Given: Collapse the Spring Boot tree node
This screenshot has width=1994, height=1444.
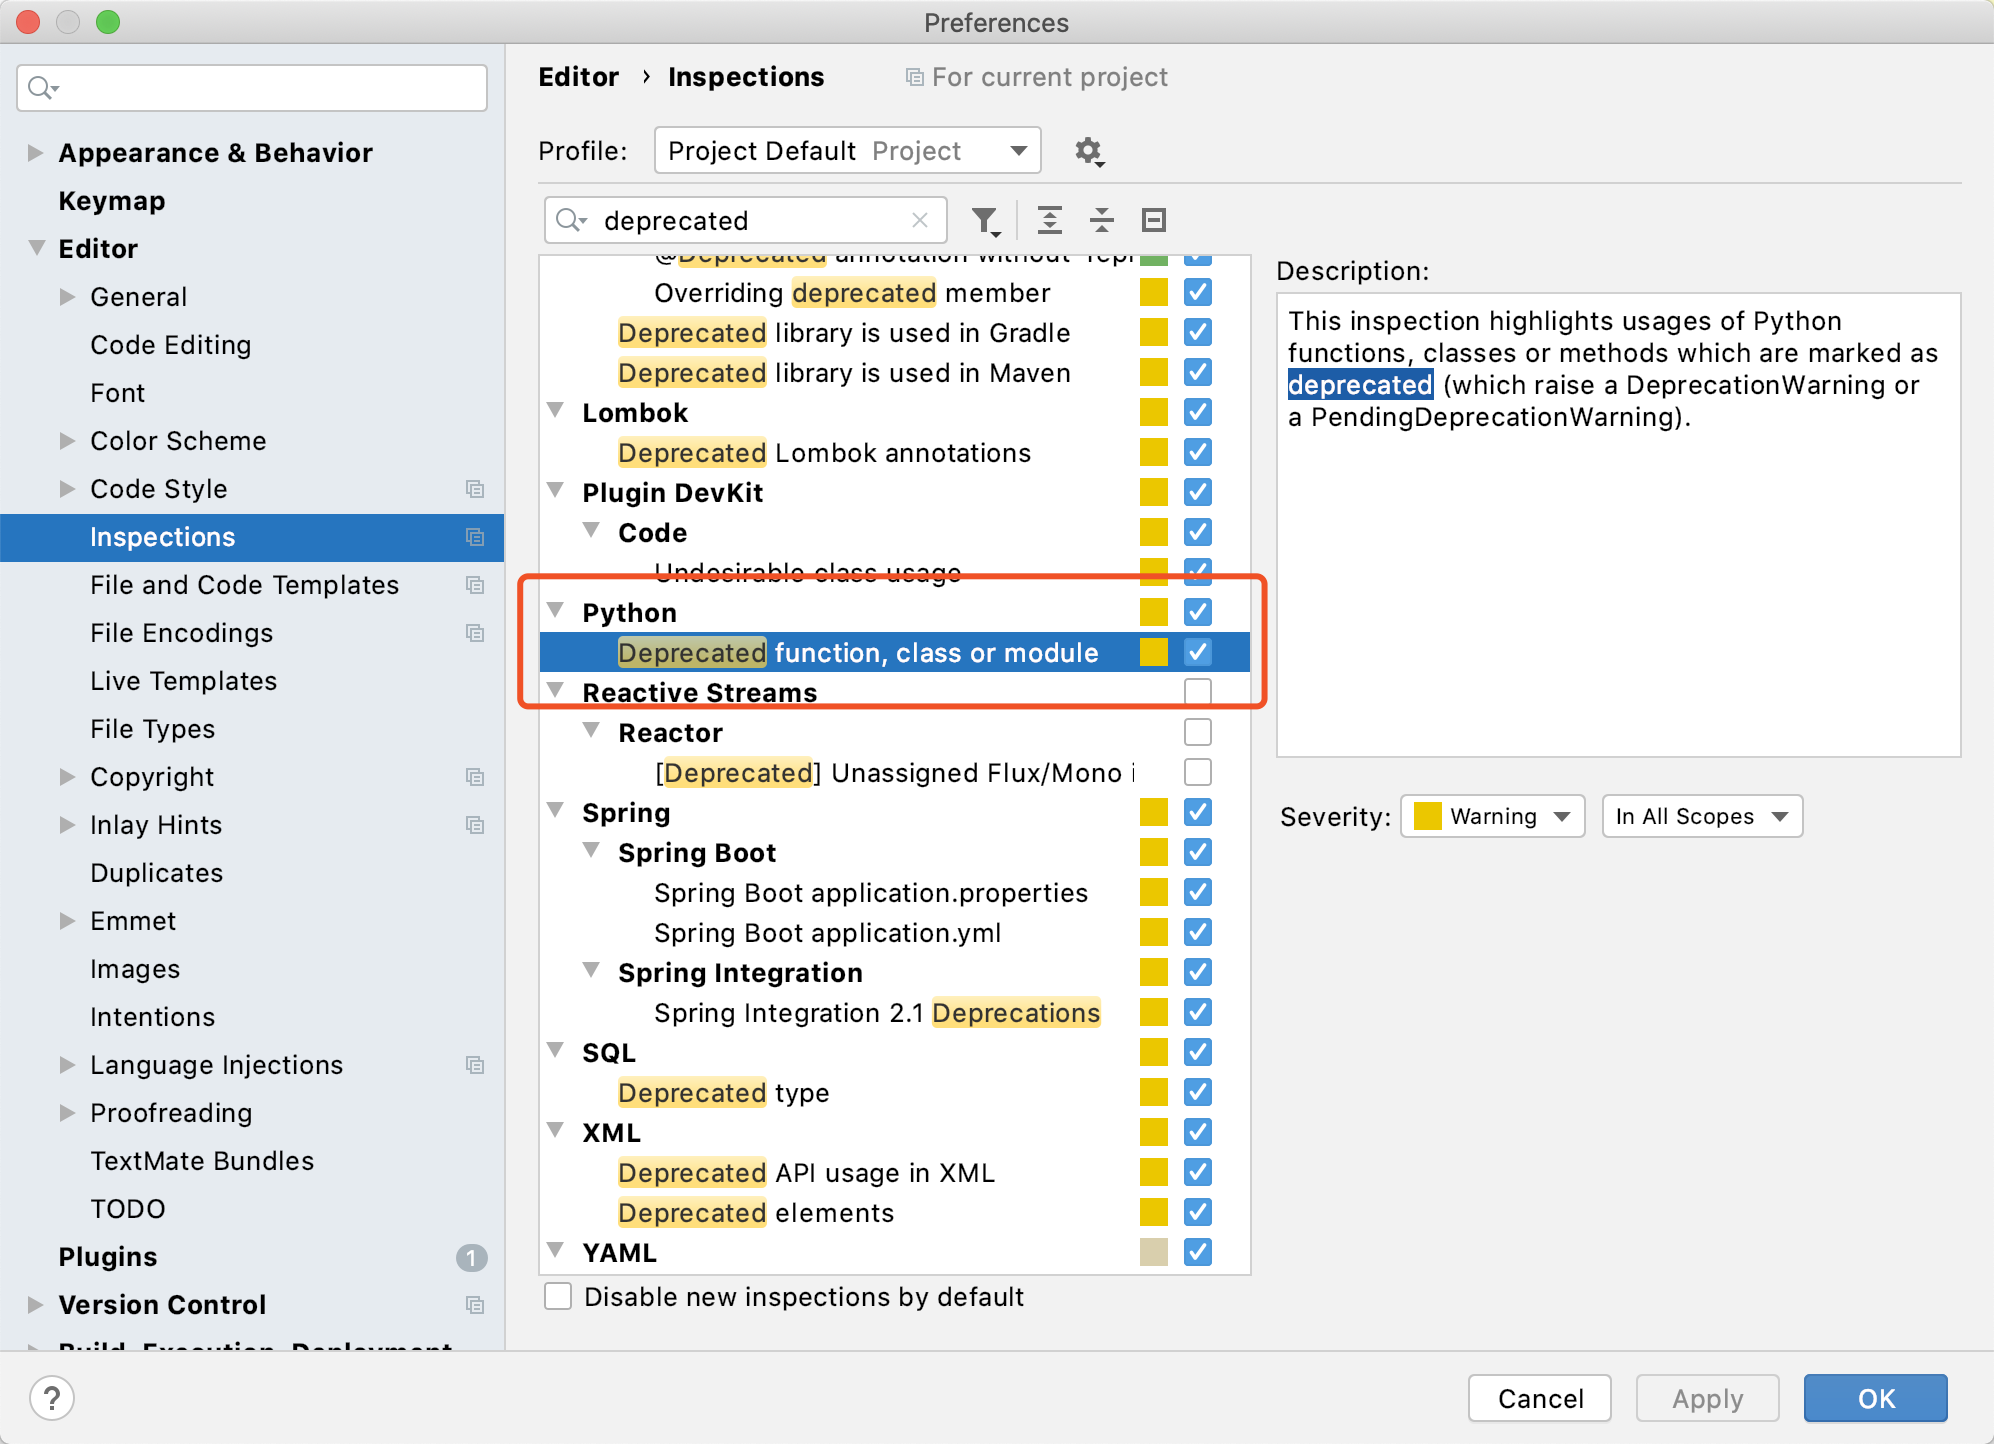Looking at the screenshot, I should tap(592, 852).
